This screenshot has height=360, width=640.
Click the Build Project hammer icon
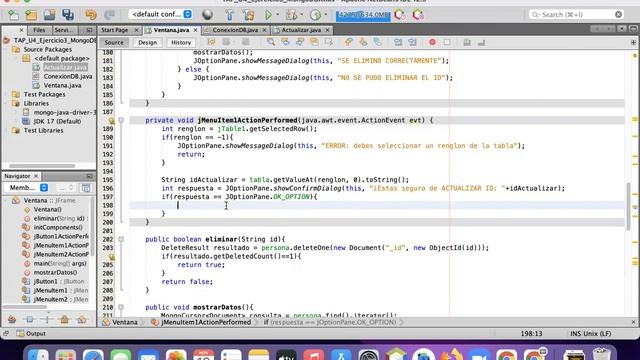click(x=229, y=15)
